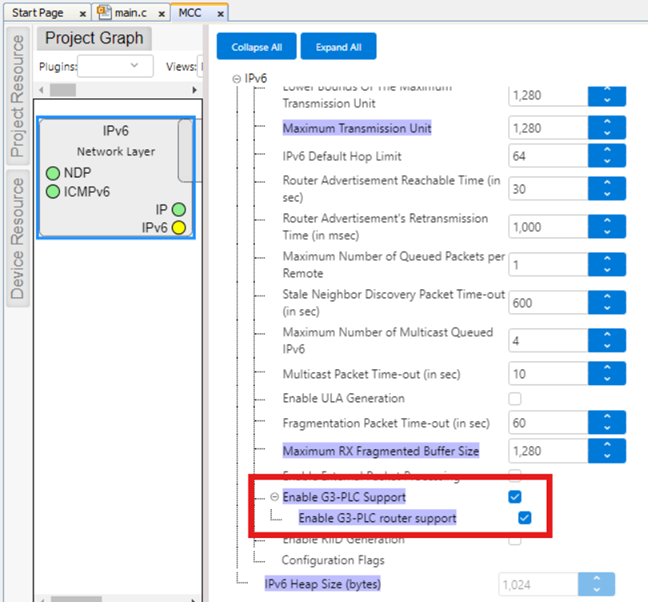648x602 pixels.
Task: Click the main.c file icon
Action: point(103,12)
